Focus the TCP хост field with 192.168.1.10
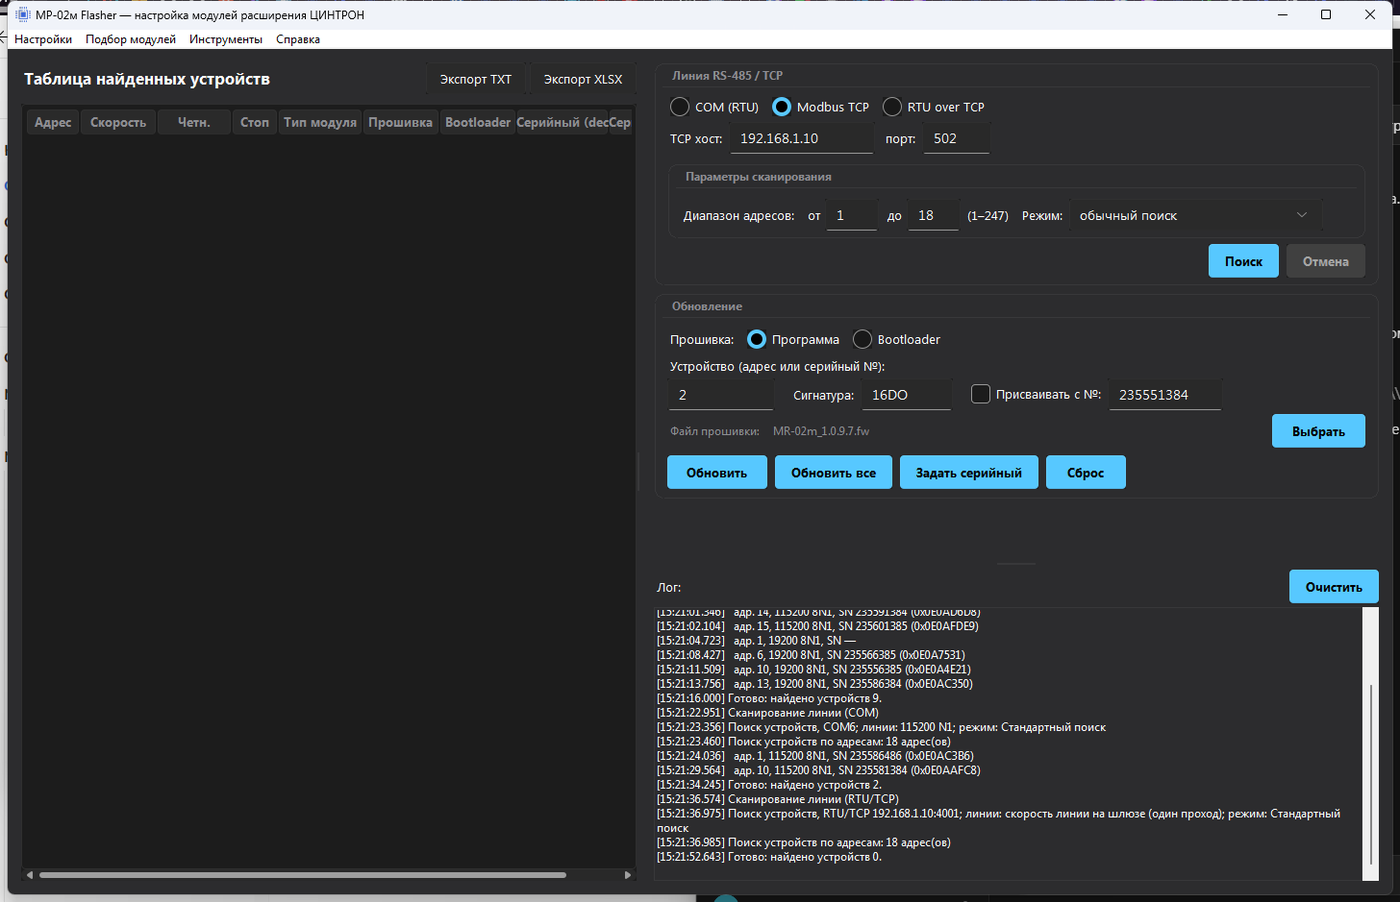Screen dimensions: 1400x902 (x=801, y=139)
